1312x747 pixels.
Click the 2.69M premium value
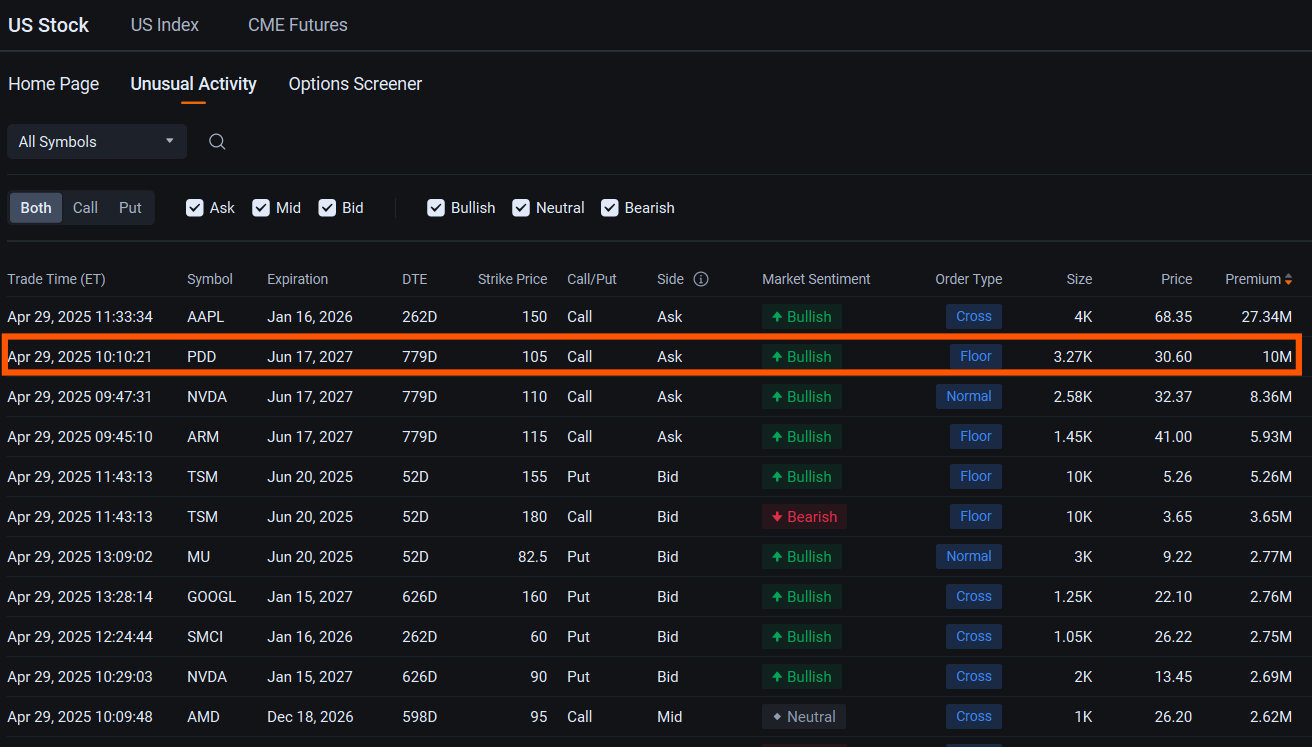click(x=1271, y=677)
